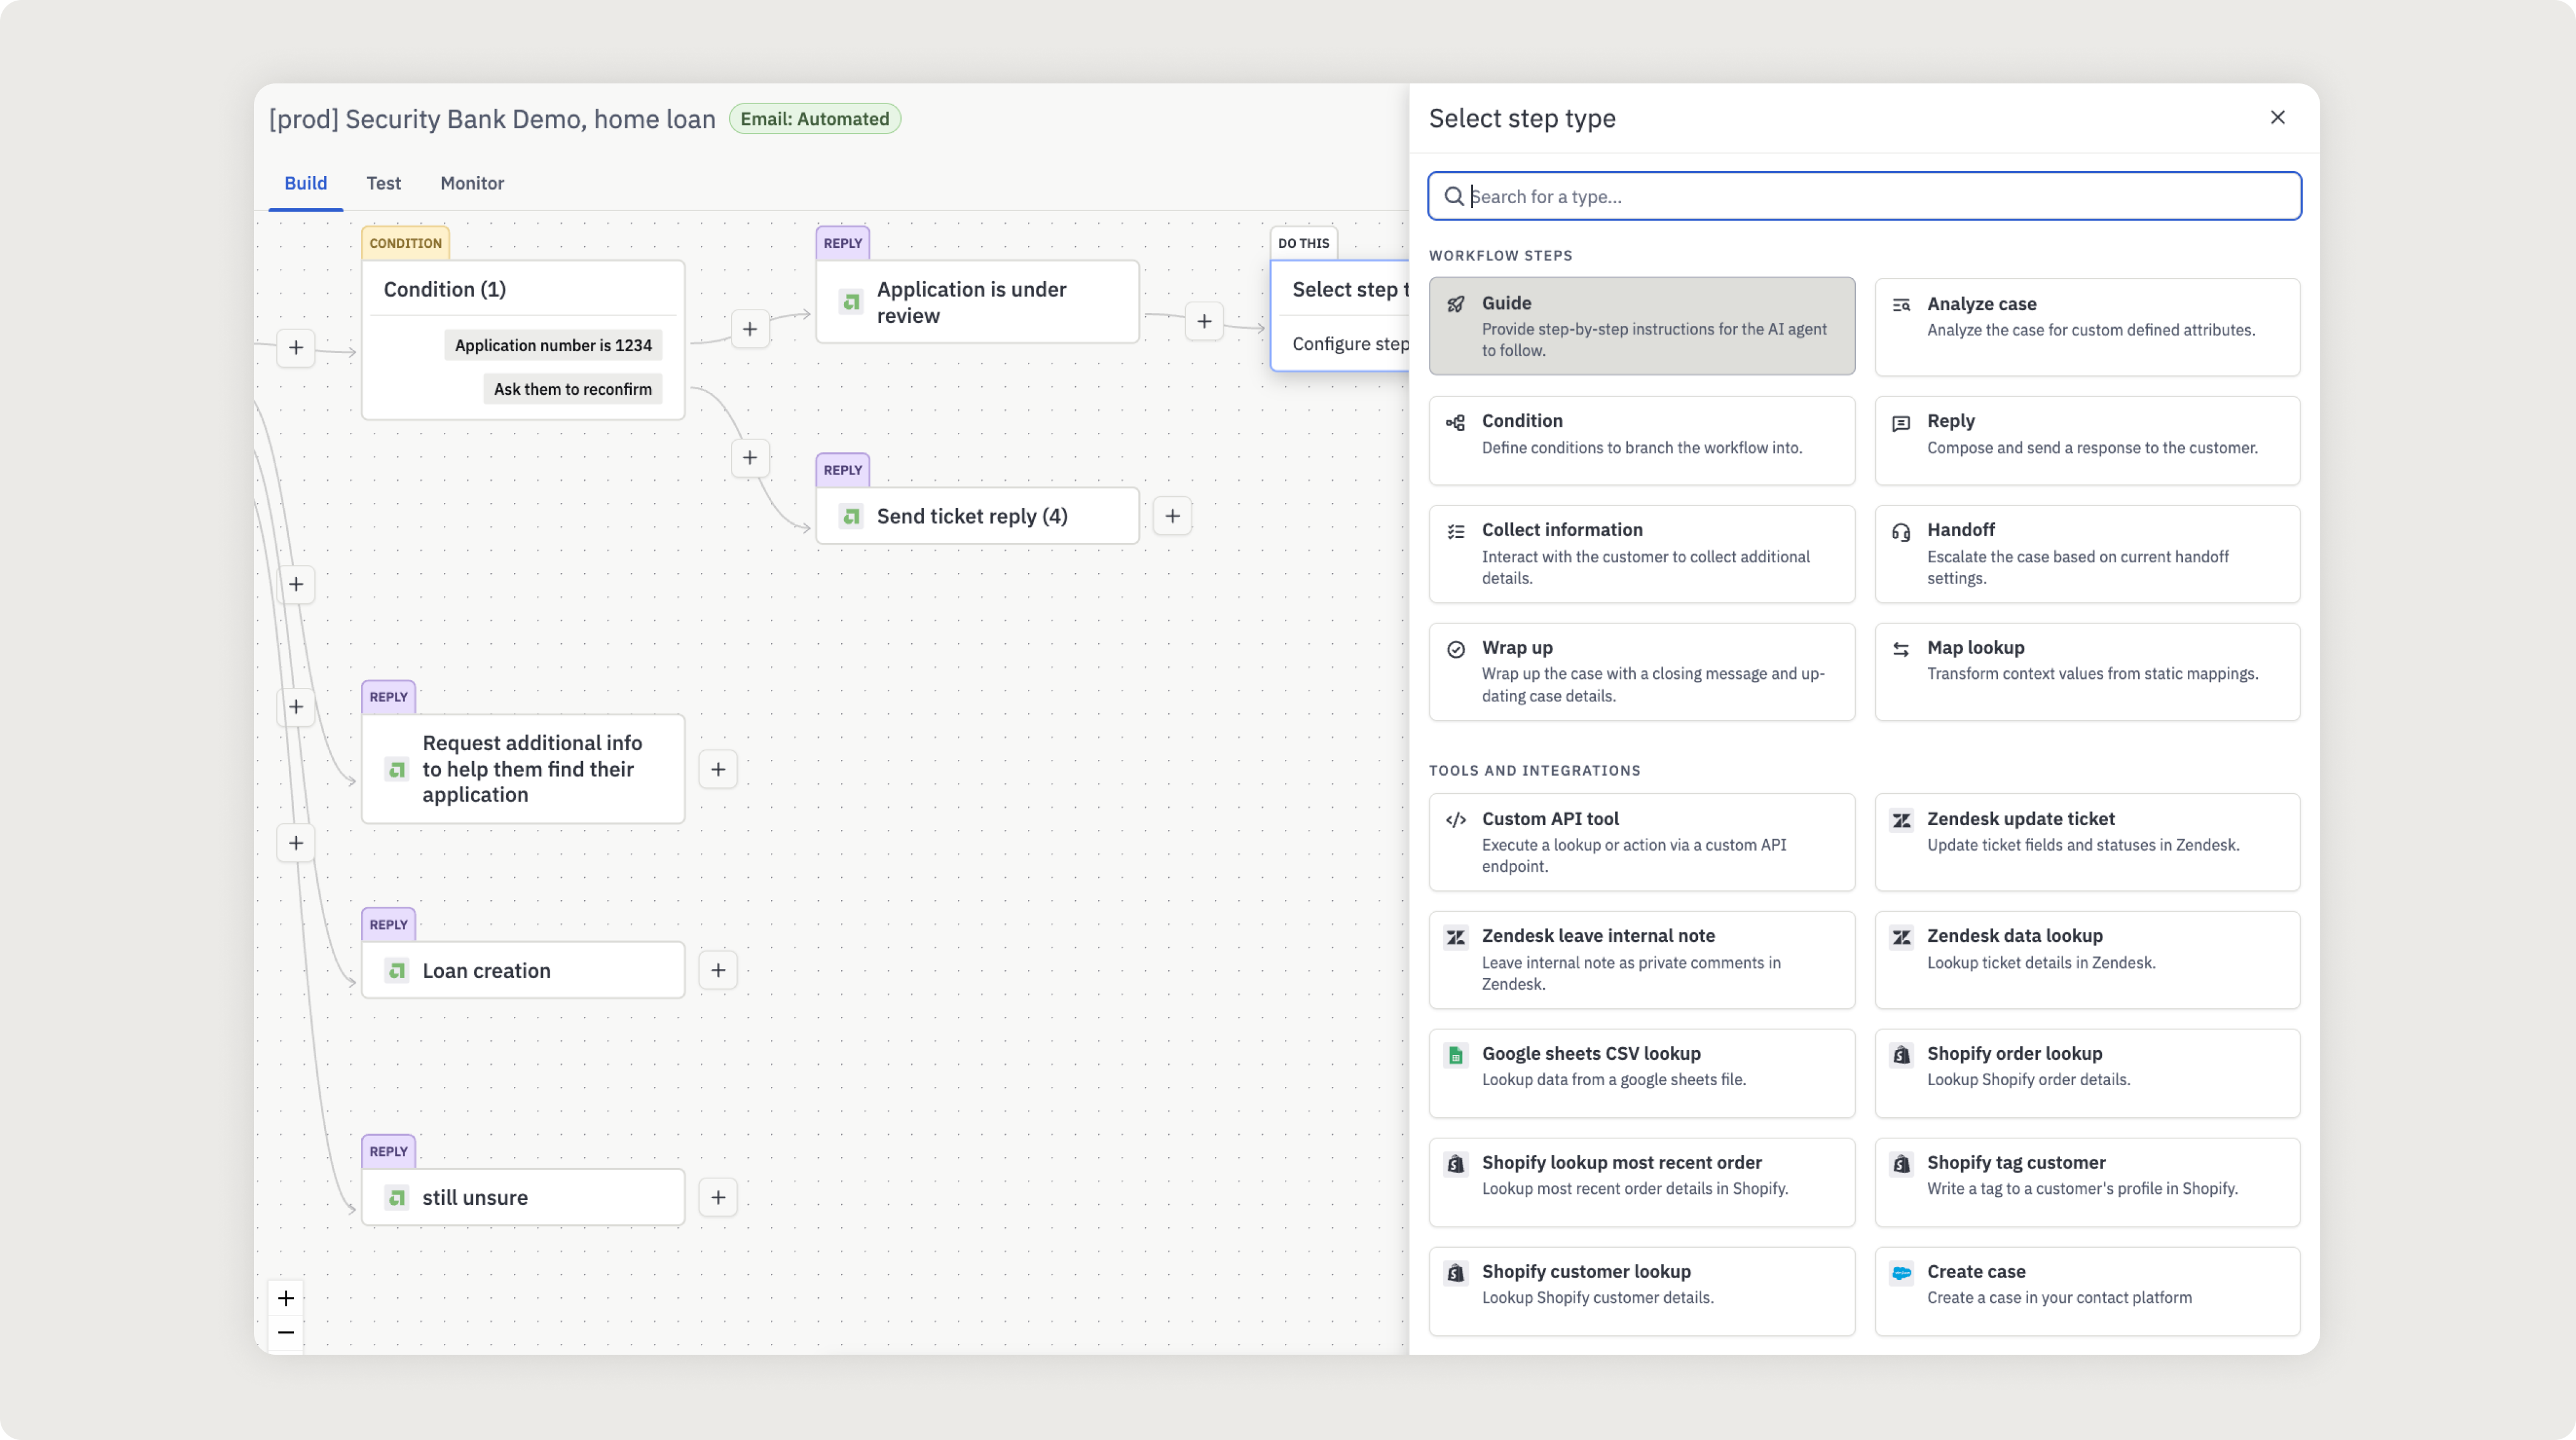
Task: Add a step after Loan creation reply
Action: tap(718, 969)
